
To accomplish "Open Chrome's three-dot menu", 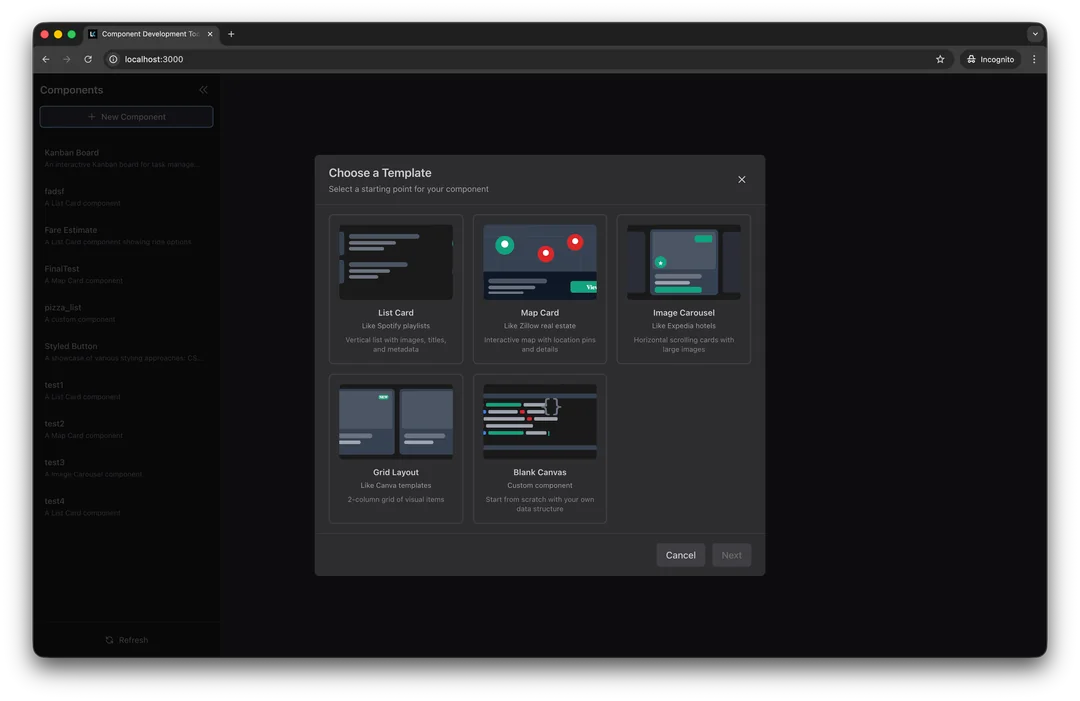I will [x=1034, y=59].
